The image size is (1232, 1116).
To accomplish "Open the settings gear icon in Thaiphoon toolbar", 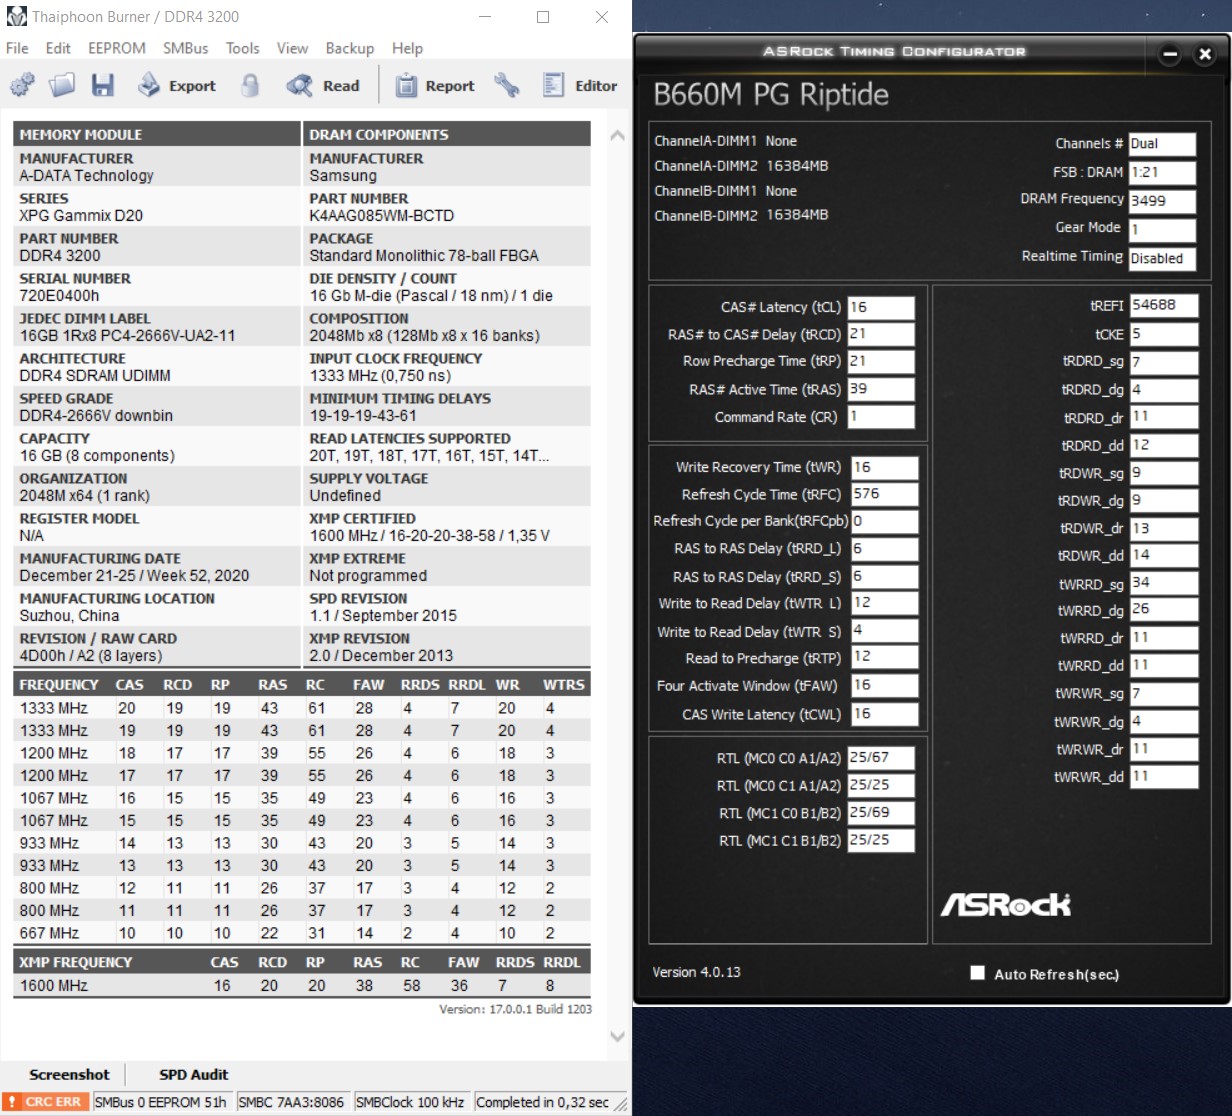I will pyautogui.click(x=22, y=86).
